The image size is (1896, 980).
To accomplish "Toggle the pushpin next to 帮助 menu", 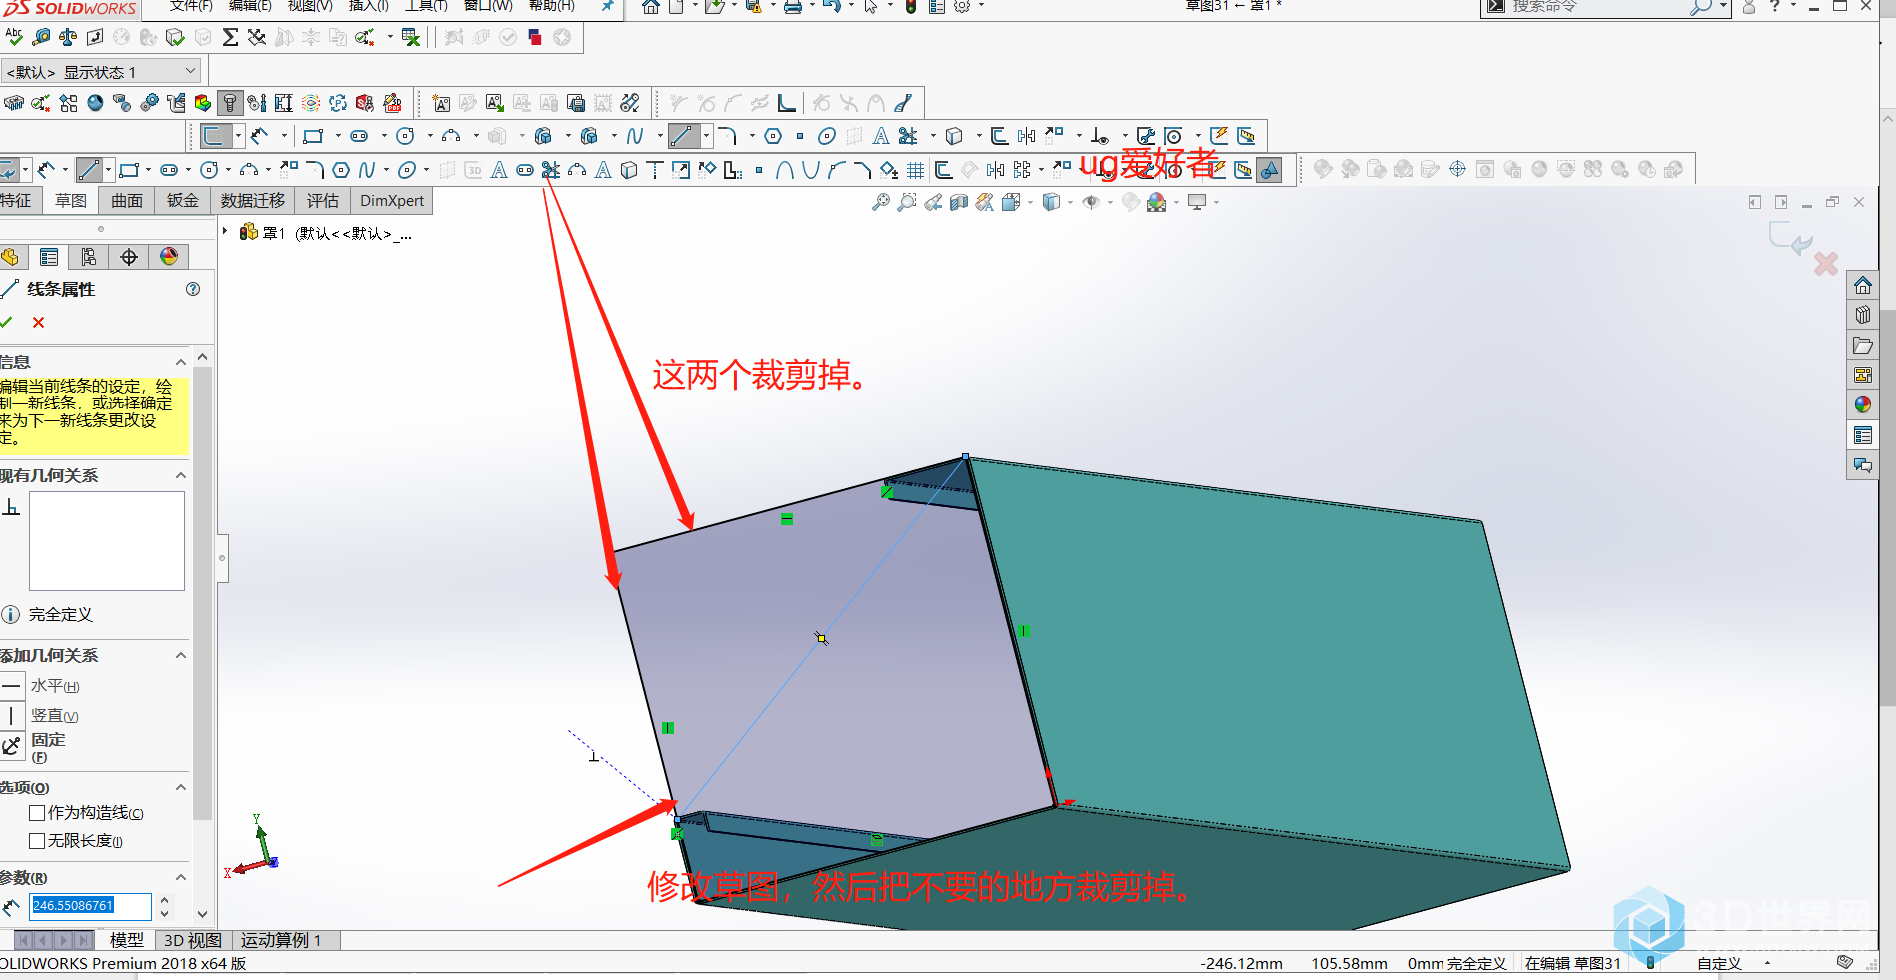I will point(607,6).
